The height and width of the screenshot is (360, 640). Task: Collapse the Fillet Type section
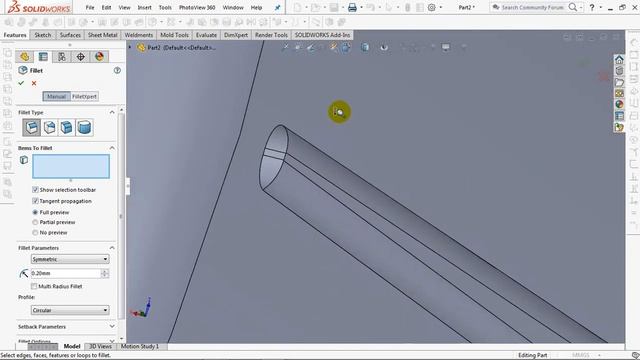[112, 112]
